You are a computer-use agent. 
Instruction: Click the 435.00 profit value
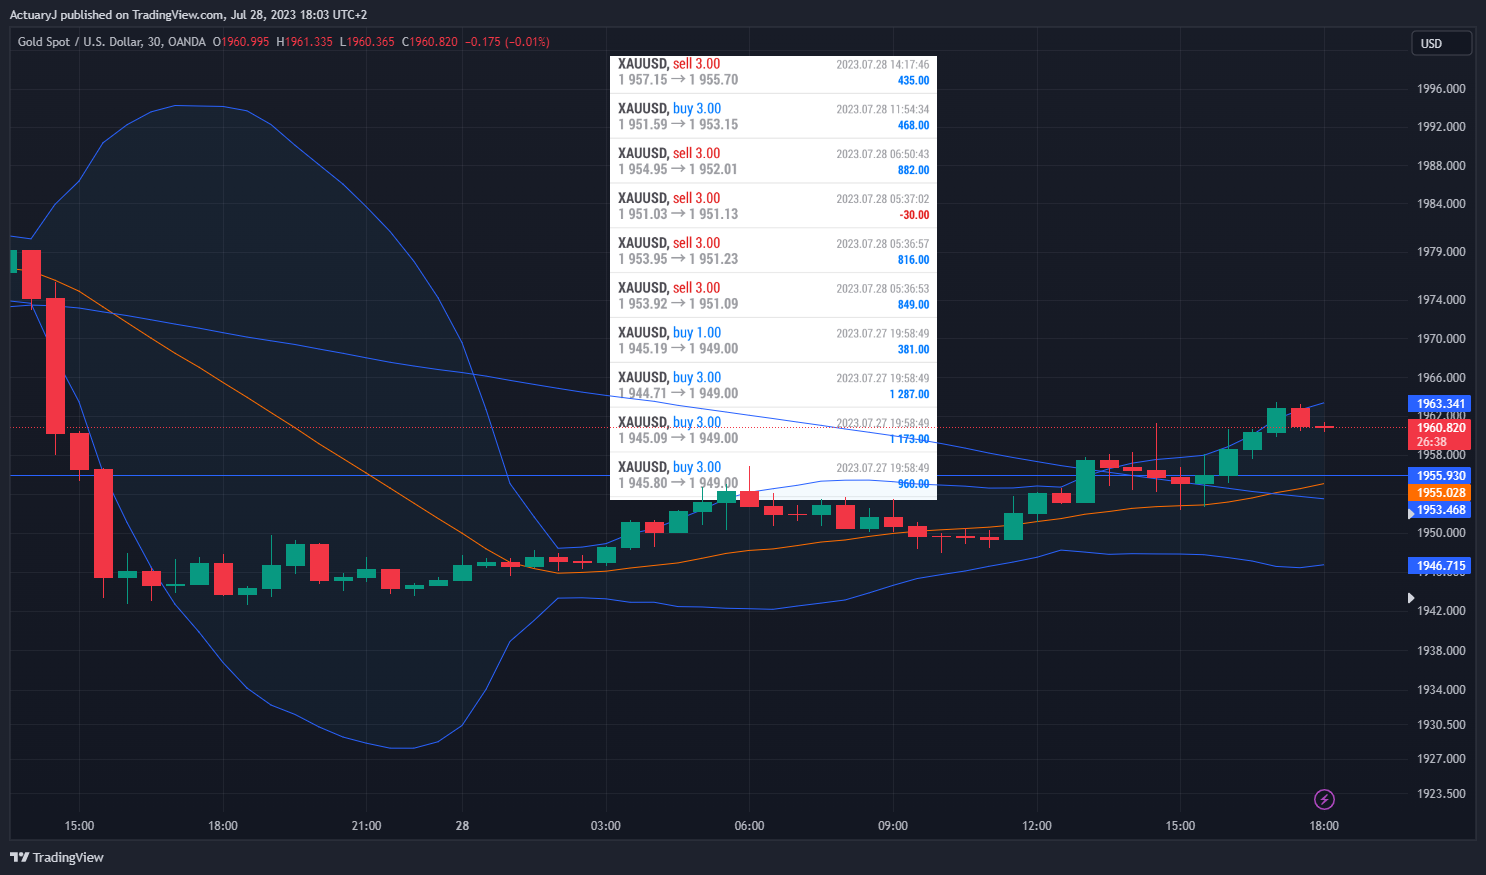click(x=913, y=81)
